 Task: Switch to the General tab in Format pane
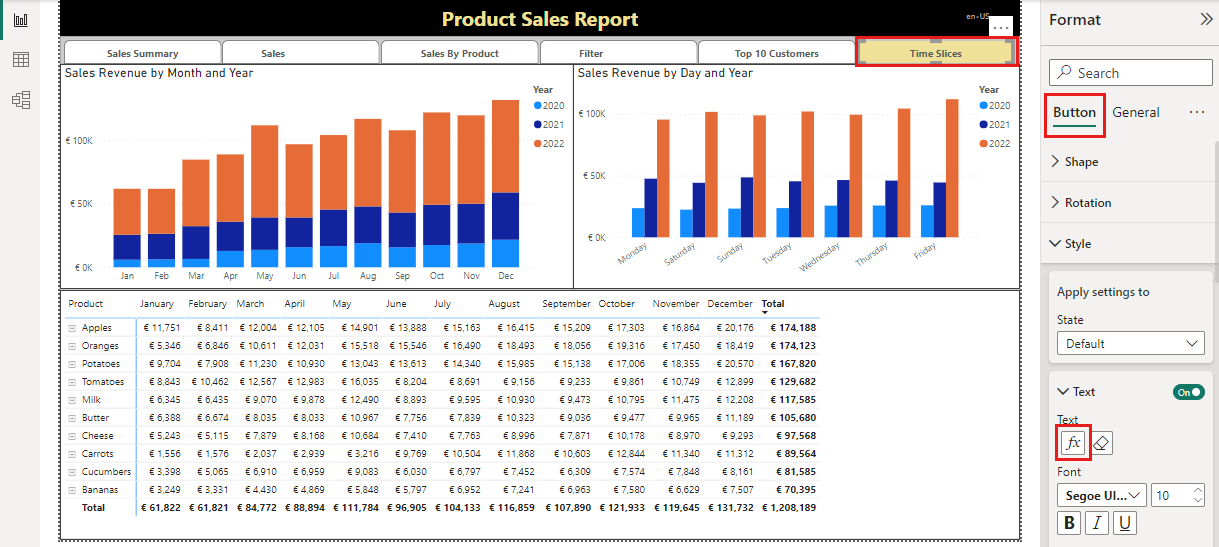point(1136,112)
